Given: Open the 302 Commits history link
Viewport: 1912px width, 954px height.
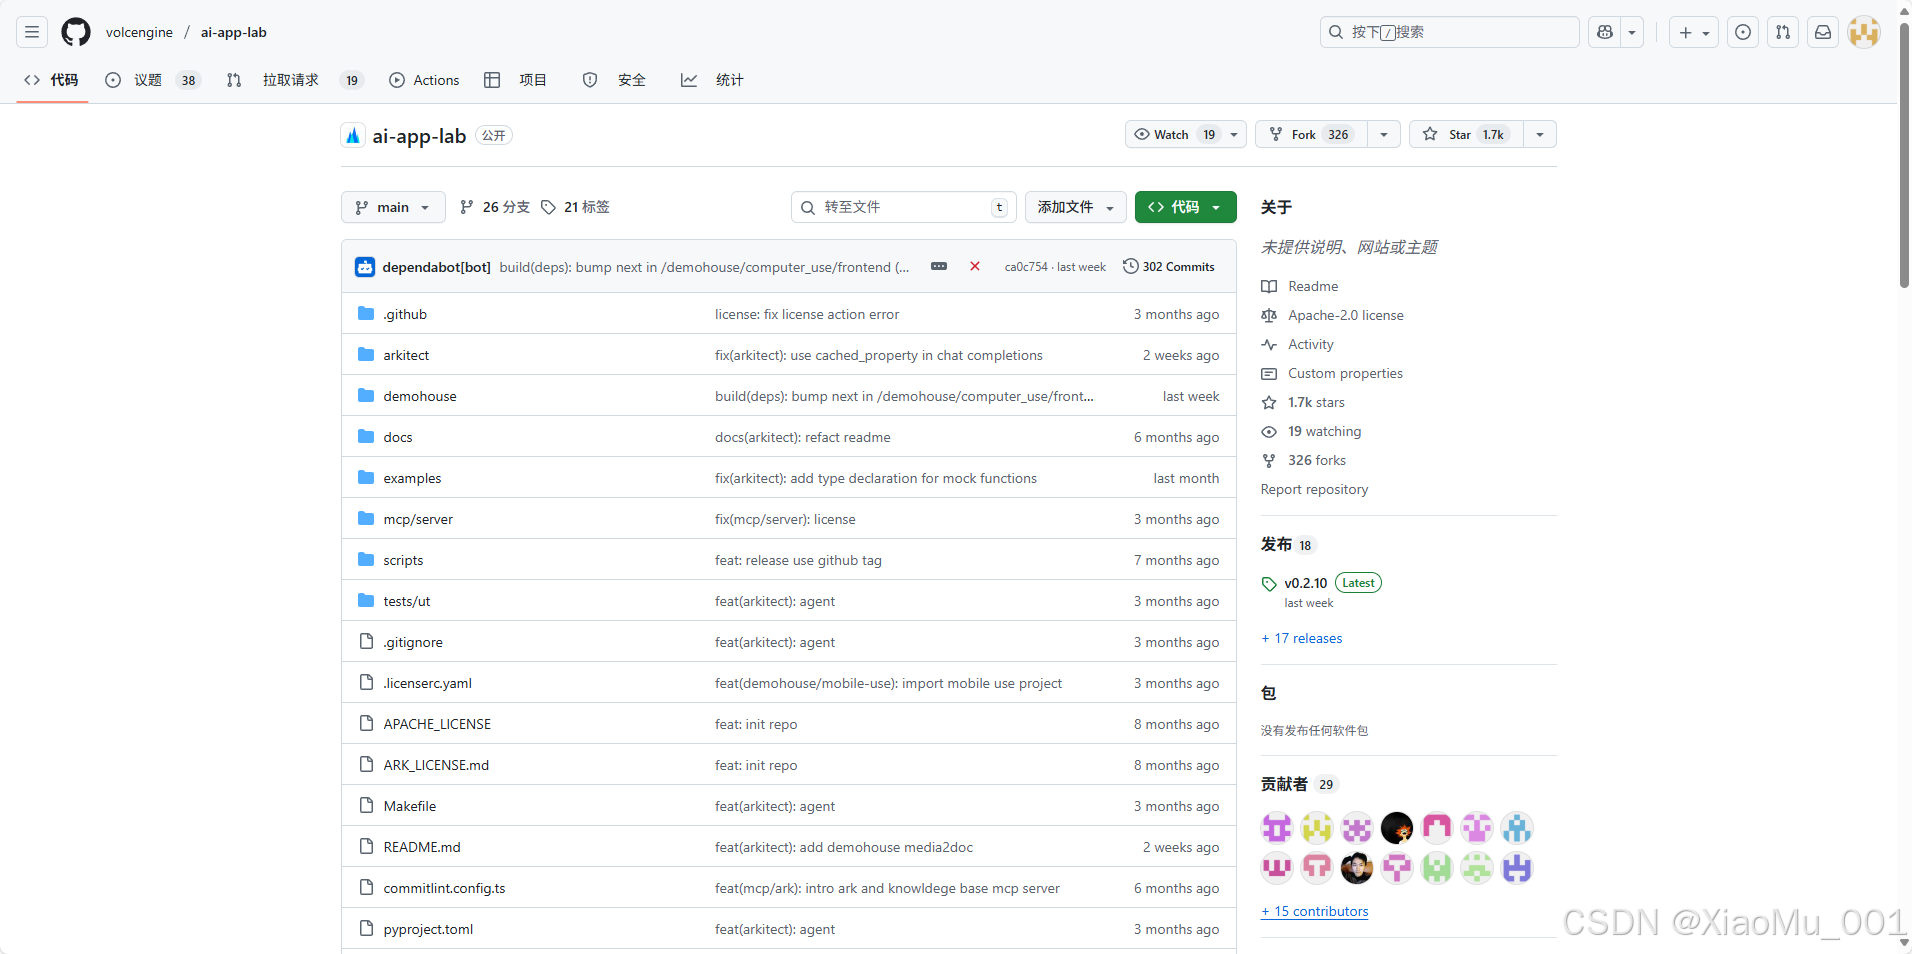Looking at the screenshot, I should point(1169,266).
